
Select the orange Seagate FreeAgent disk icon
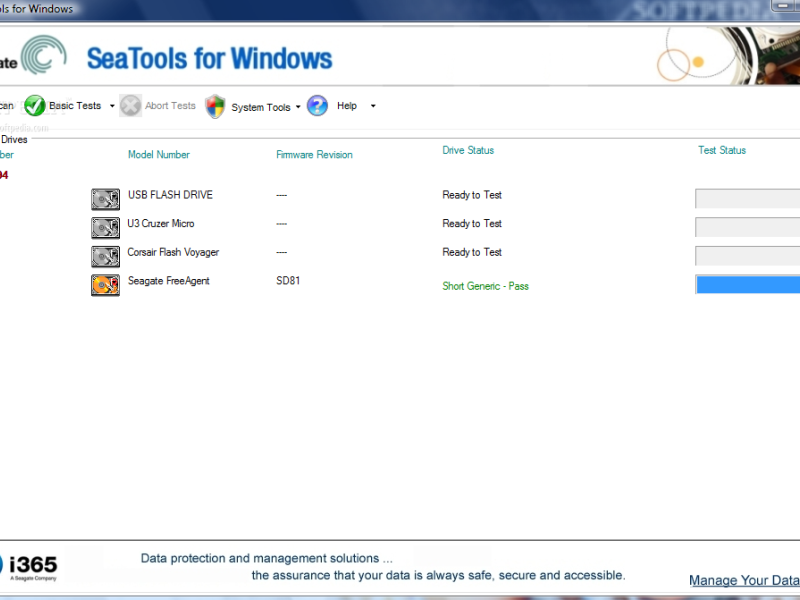[x=106, y=285]
